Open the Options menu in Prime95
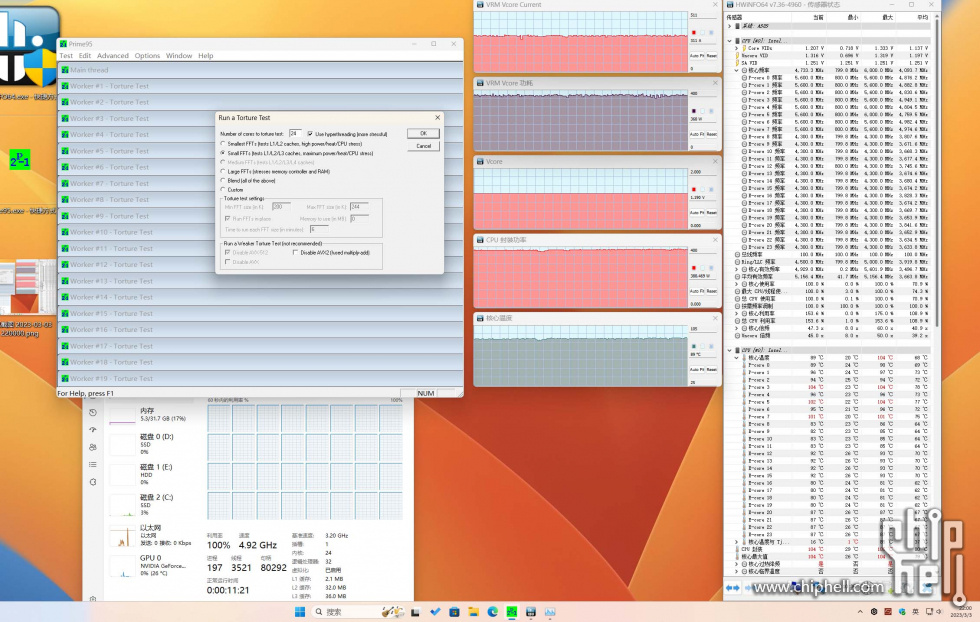The height and width of the screenshot is (622, 980). (147, 56)
